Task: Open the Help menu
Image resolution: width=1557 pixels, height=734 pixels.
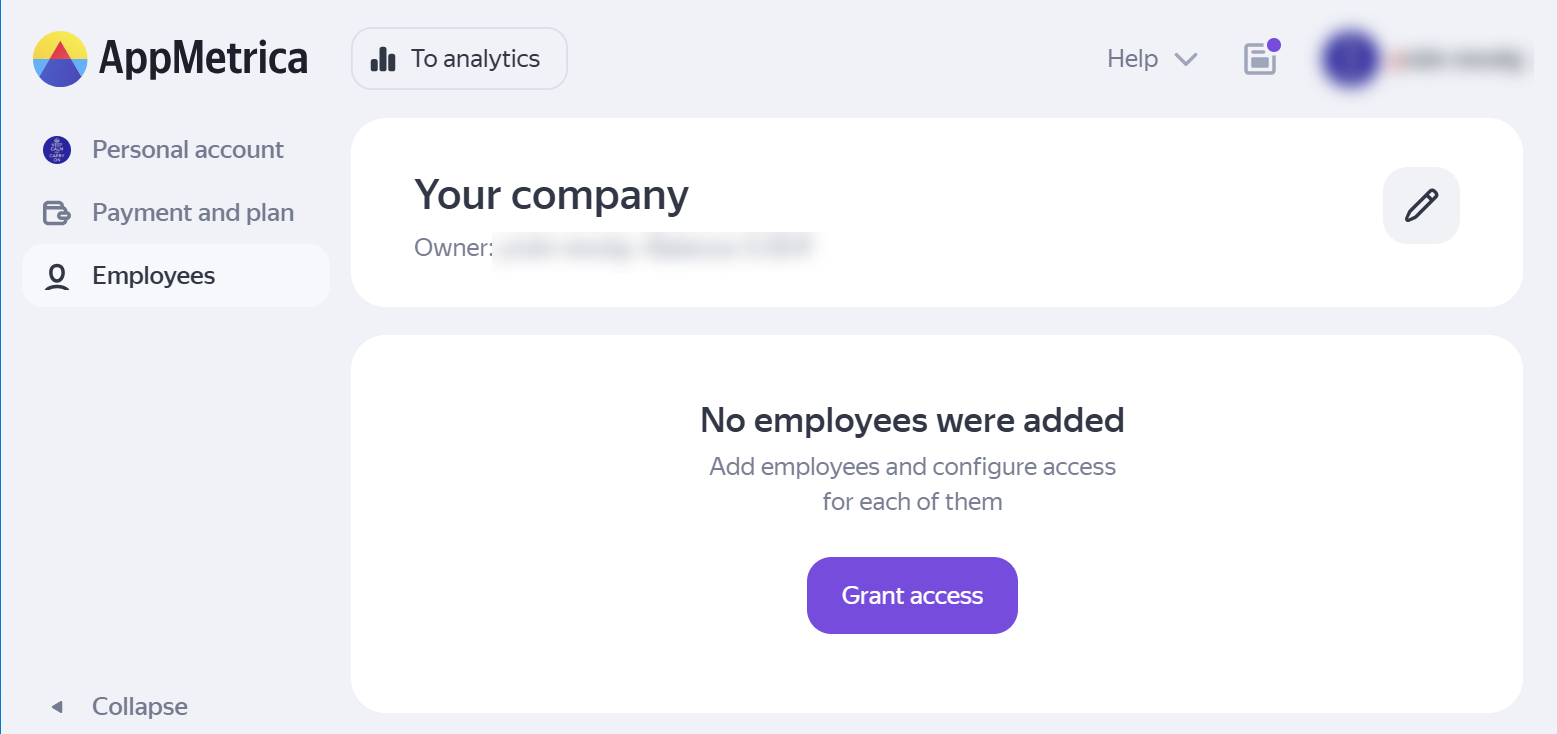Action: (x=1133, y=59)
